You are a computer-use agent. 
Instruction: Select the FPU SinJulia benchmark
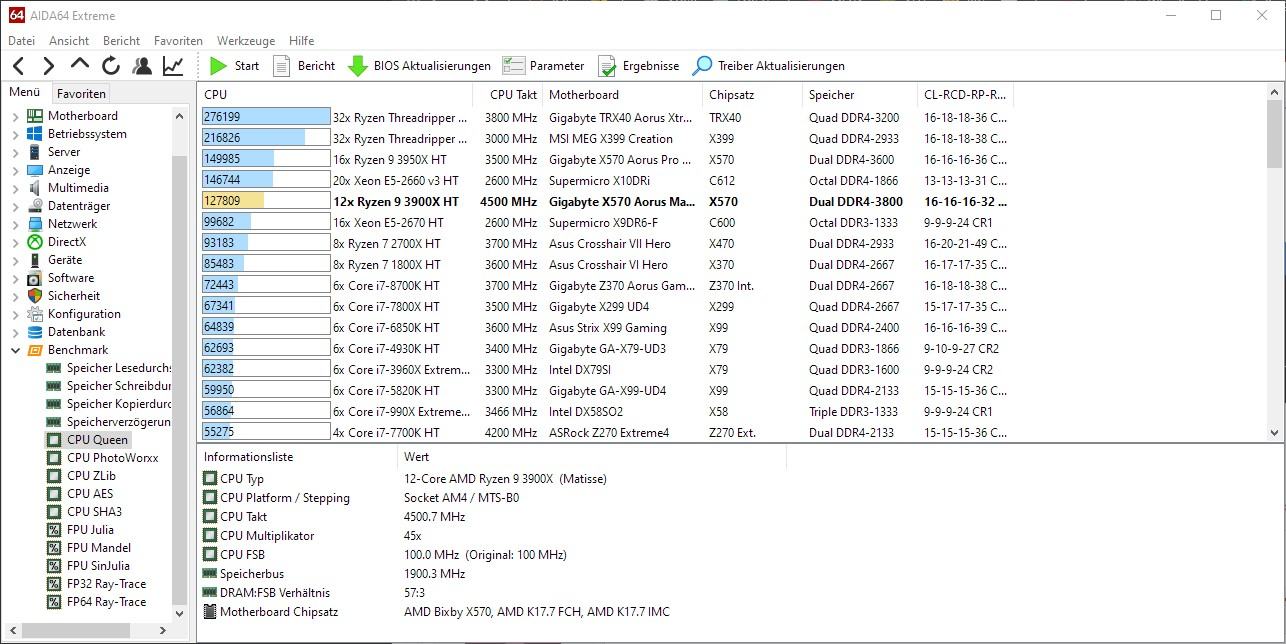[x=89, y=566]
